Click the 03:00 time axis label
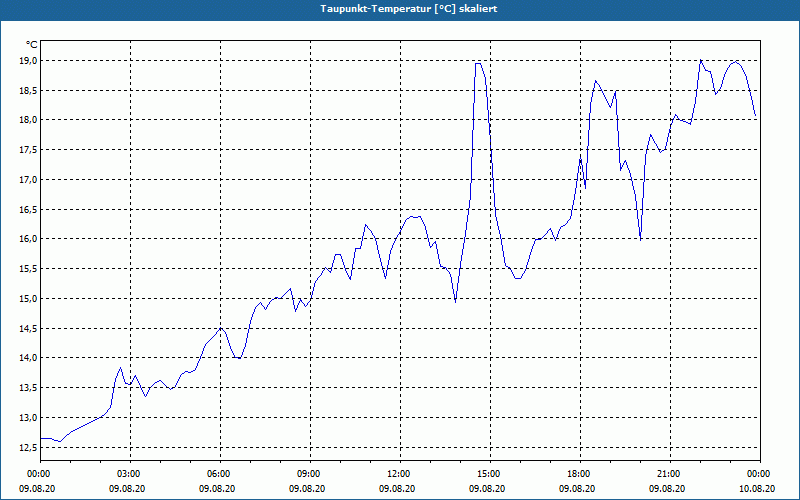 (130, 474)
